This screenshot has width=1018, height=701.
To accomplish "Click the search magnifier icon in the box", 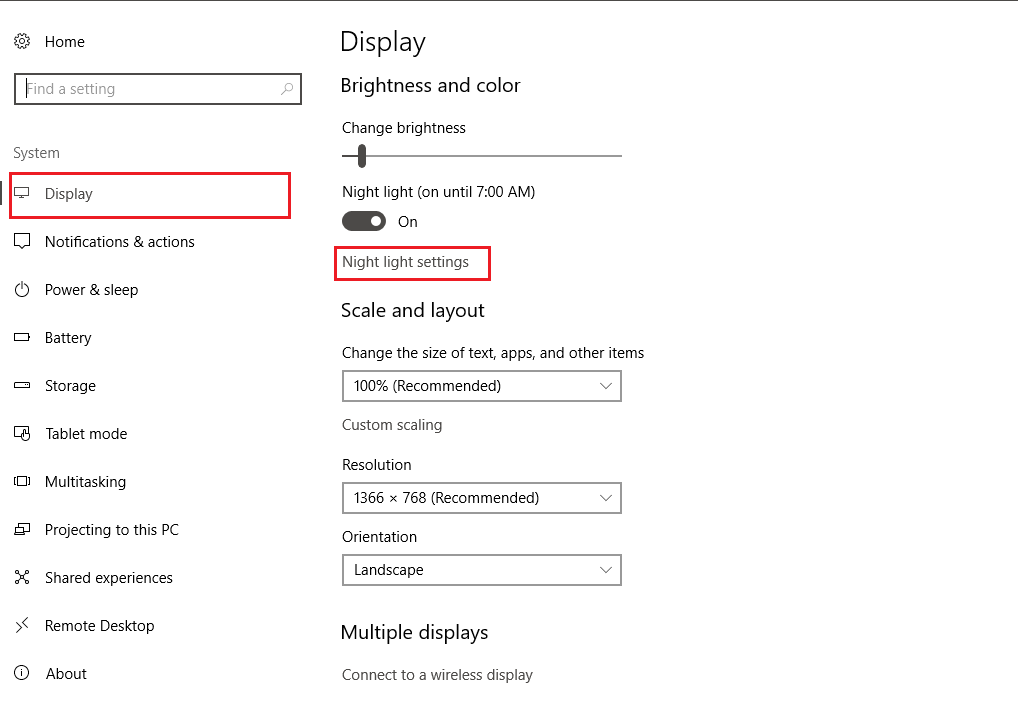I will point(287,89).
